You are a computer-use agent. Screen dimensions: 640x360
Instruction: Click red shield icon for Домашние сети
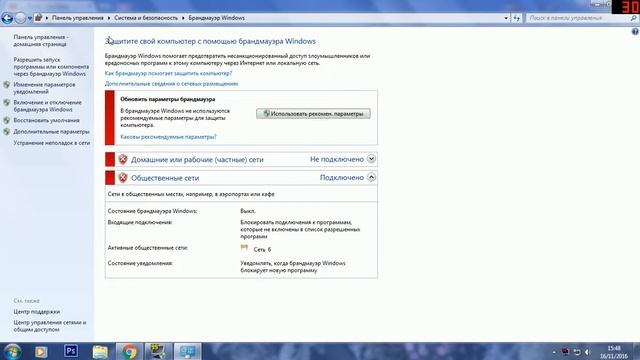click(123, 159)
